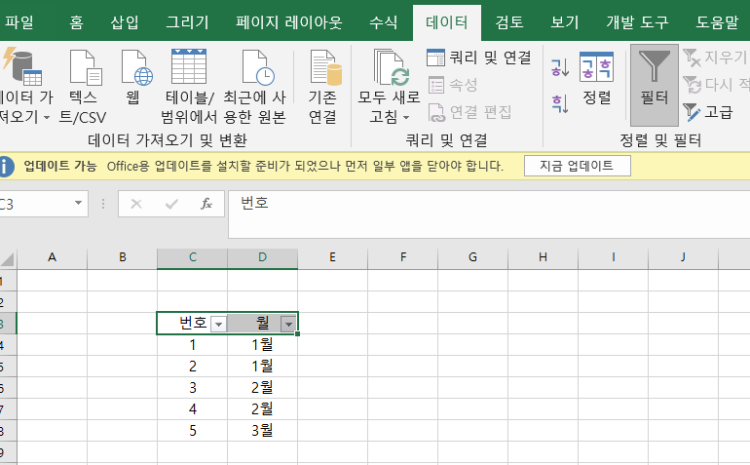This screenshot has height=465, width=750.
Task: Import data from 테이블/범위에서
Action: point(189,86)
